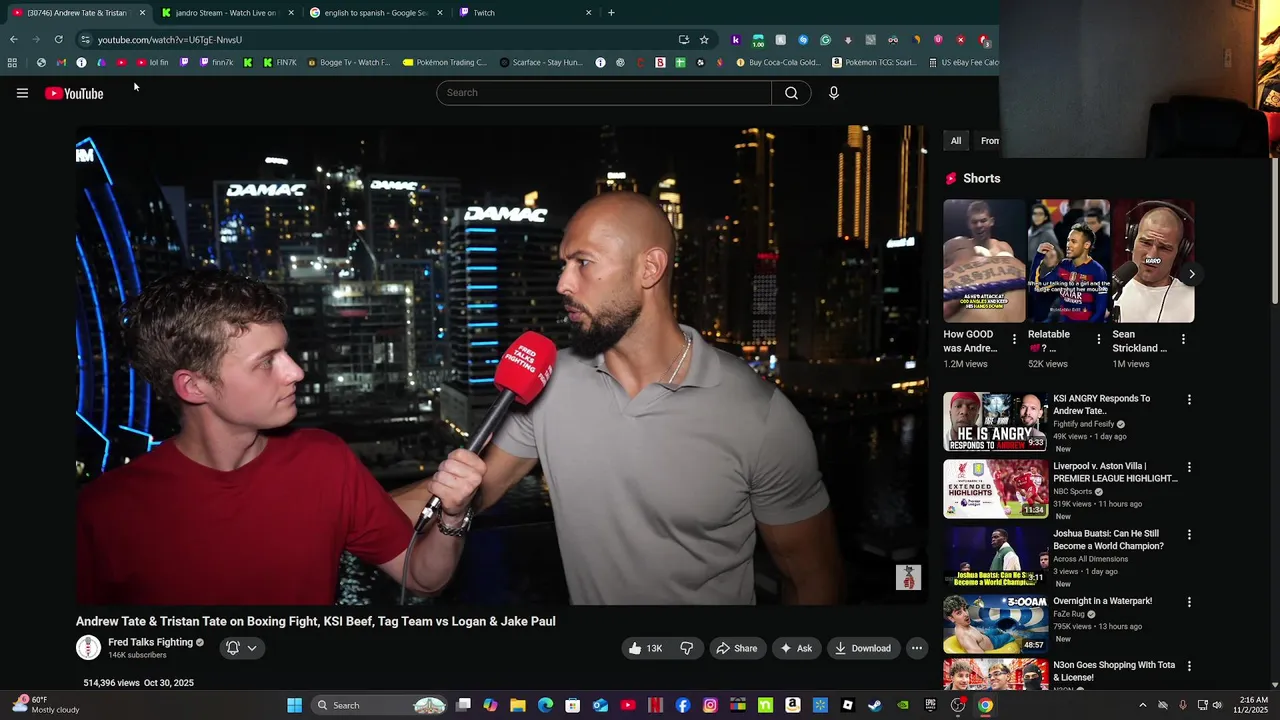Open menu for Overnight in a Waterpark video

pyautogui.click(x=1189, y=602)
